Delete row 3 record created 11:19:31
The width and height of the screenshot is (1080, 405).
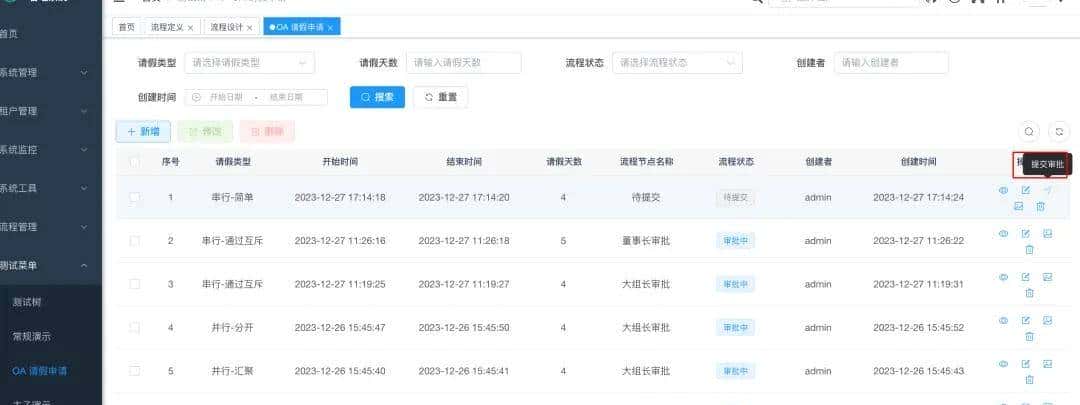(x=1029, y=293)
